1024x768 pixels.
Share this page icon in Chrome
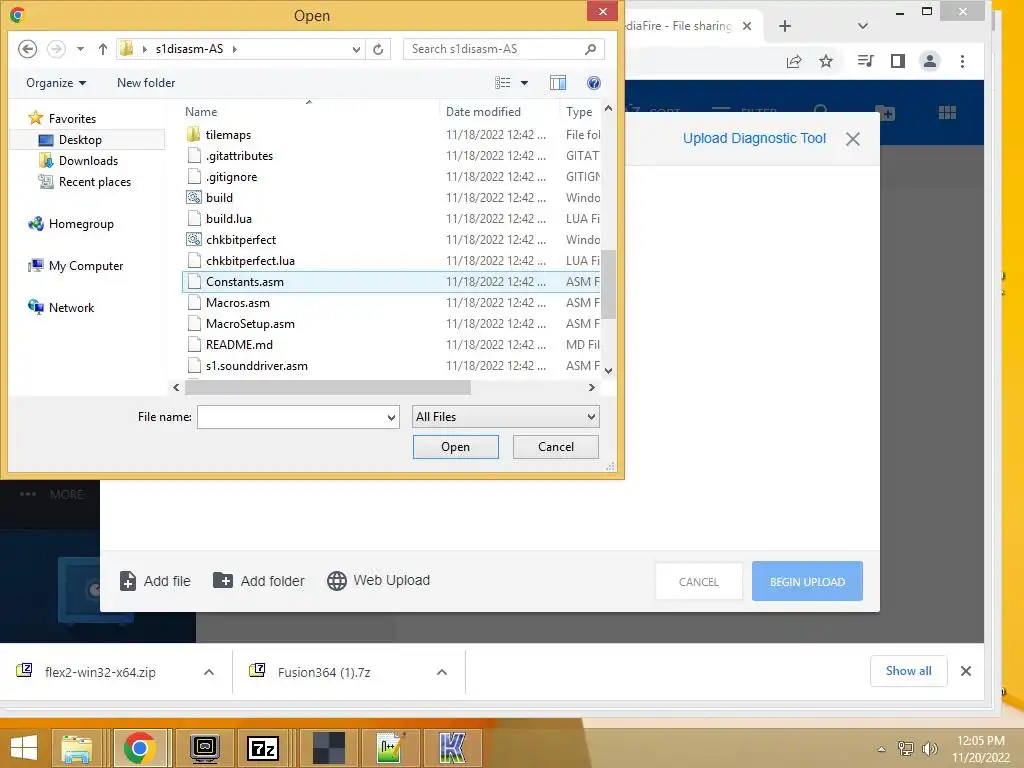coord(794,61)
